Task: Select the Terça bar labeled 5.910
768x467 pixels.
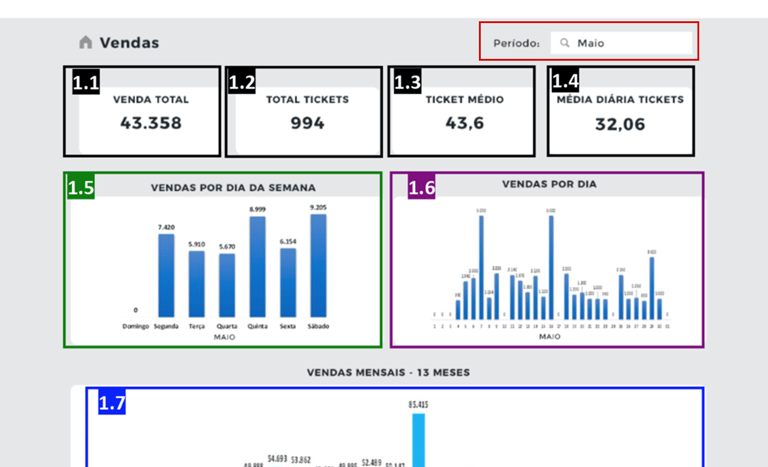Action: 196,284
